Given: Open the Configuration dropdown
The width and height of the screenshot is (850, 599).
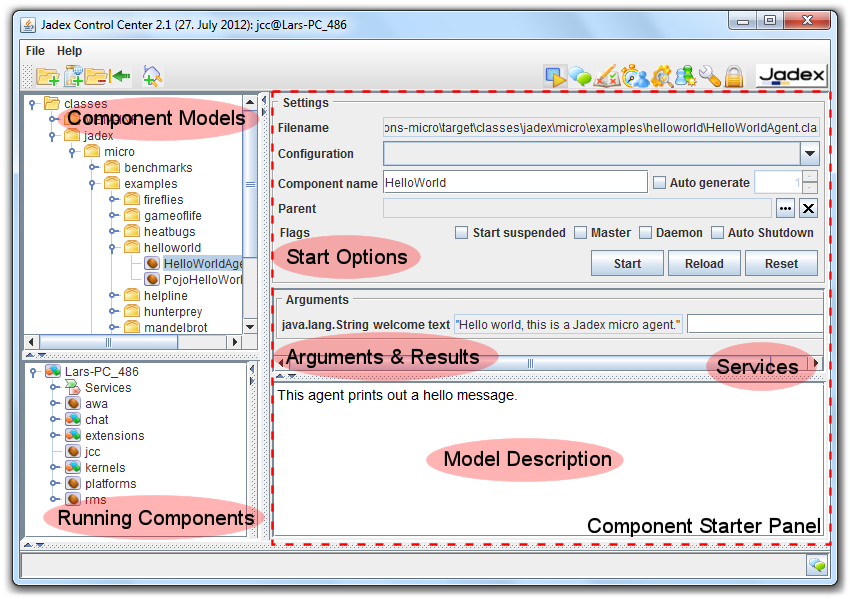Looking at the screenshot, I should [809, 154].
